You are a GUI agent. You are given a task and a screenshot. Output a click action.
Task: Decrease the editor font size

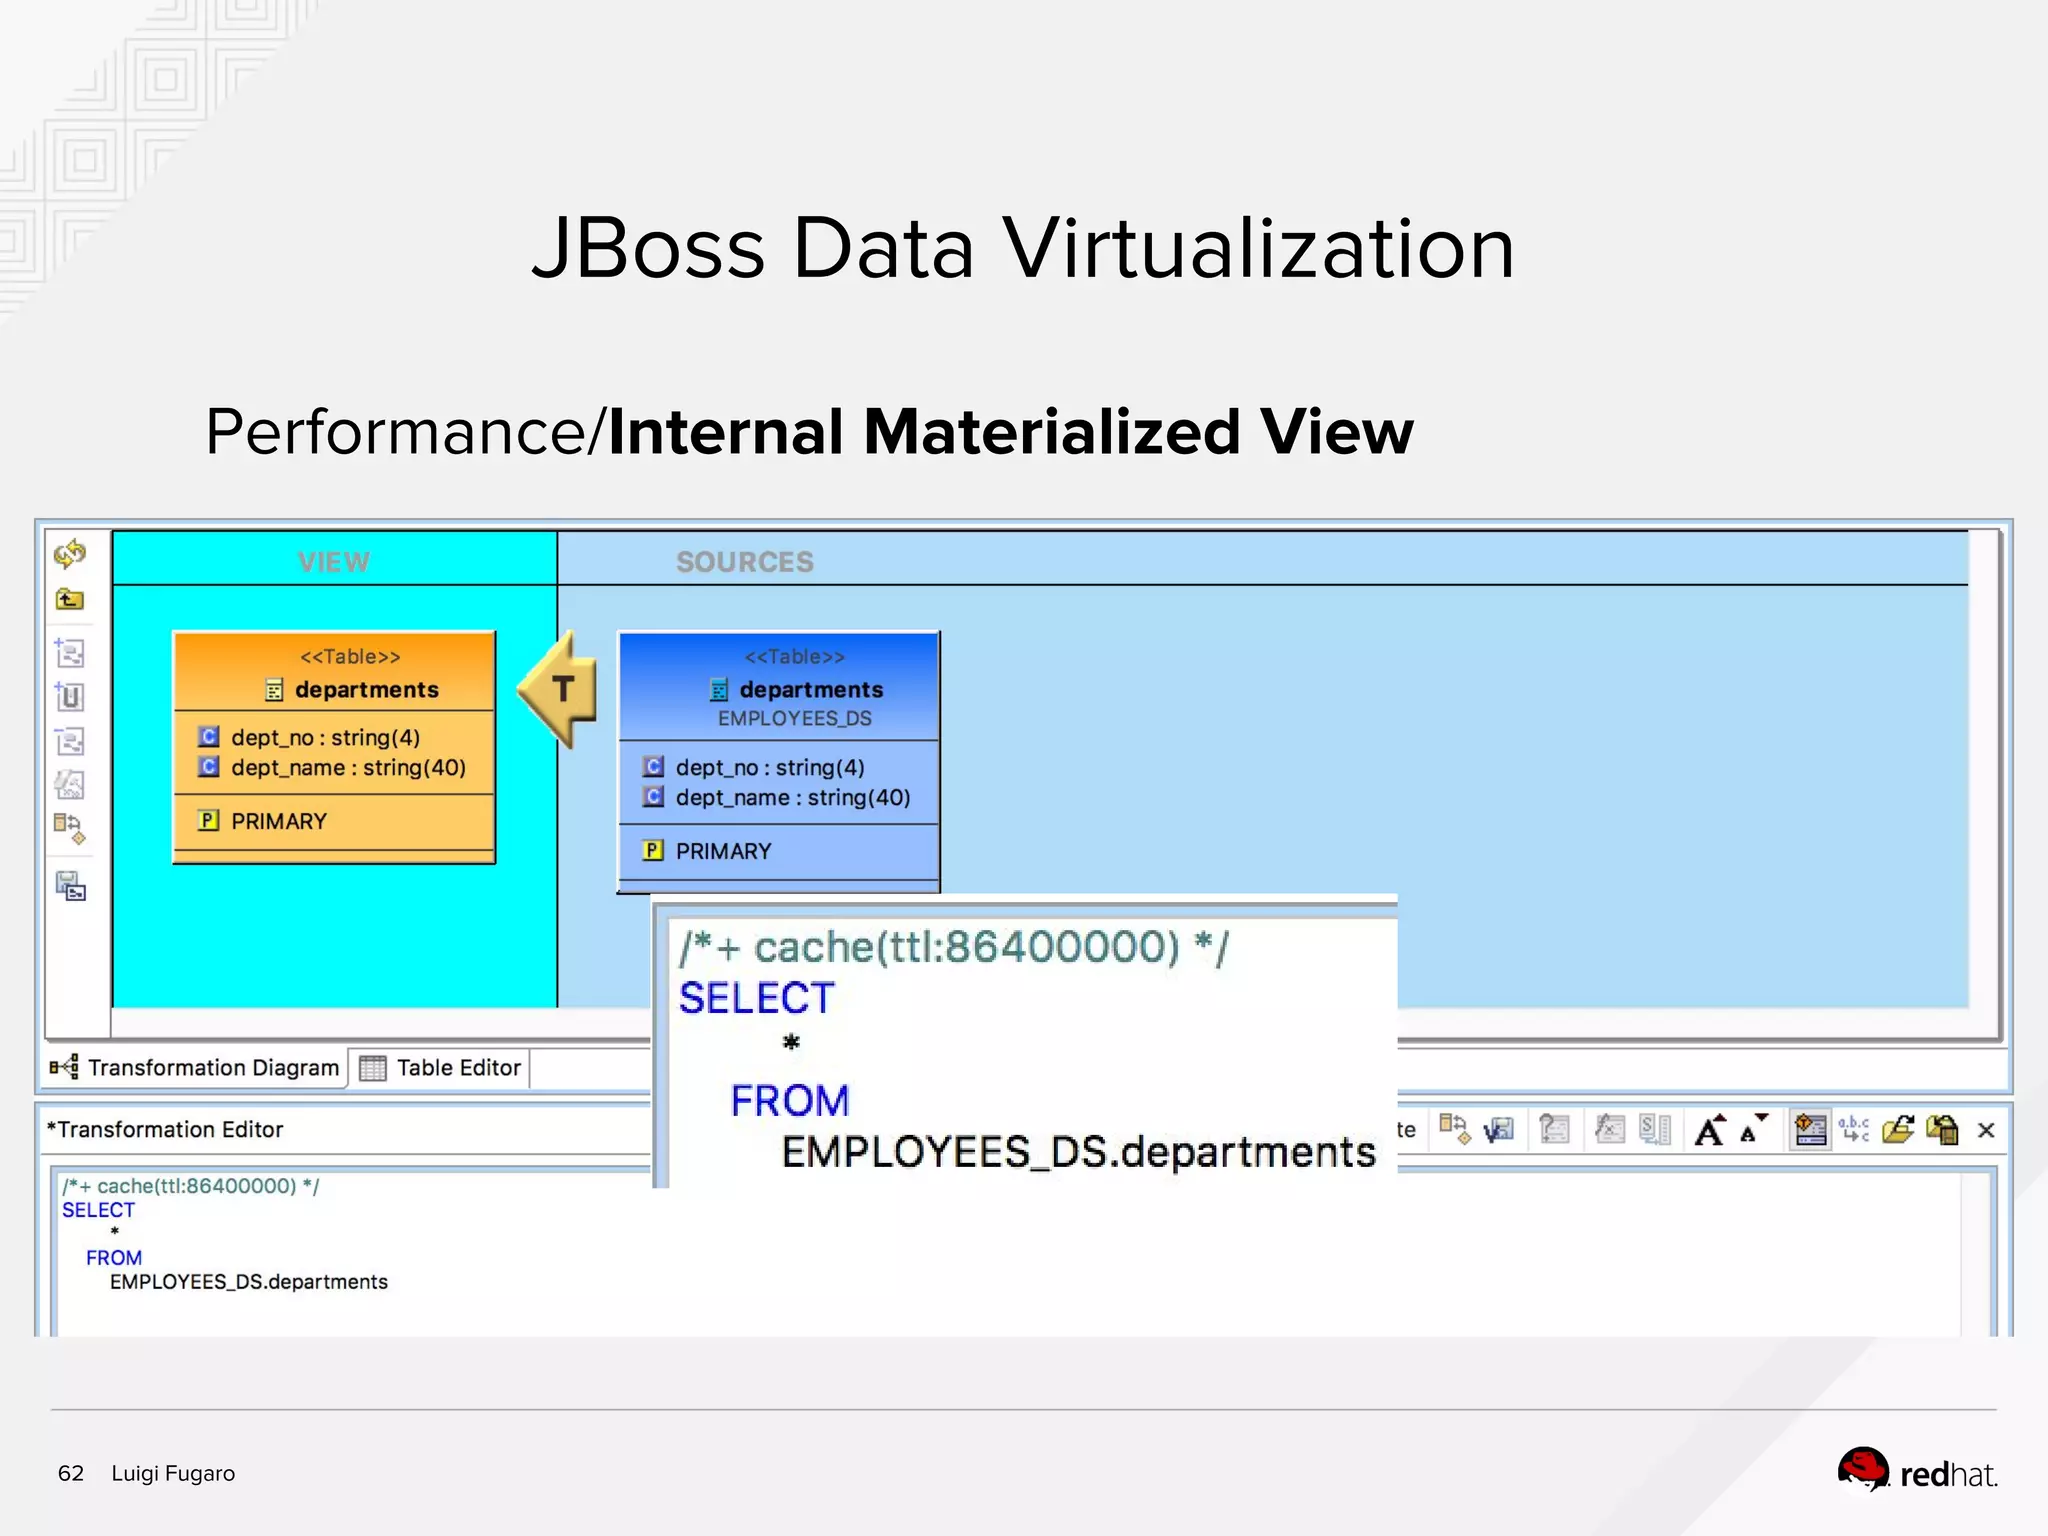(1753, 1130)
